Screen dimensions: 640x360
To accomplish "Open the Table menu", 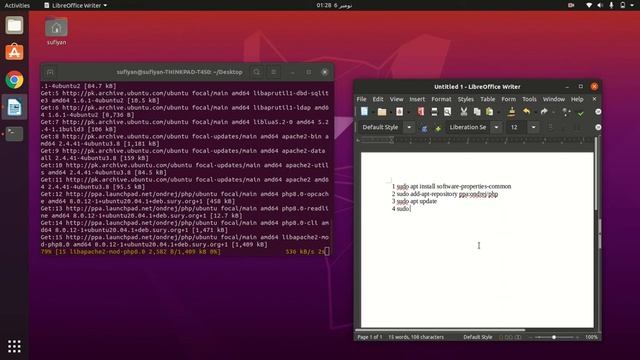I will pos(487,99).
